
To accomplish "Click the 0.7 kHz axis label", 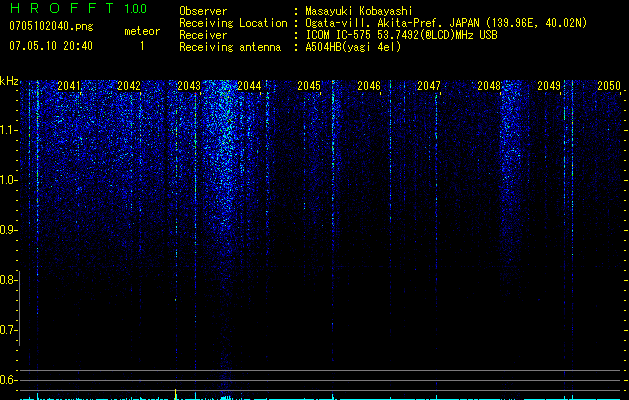I will point(8,330).
